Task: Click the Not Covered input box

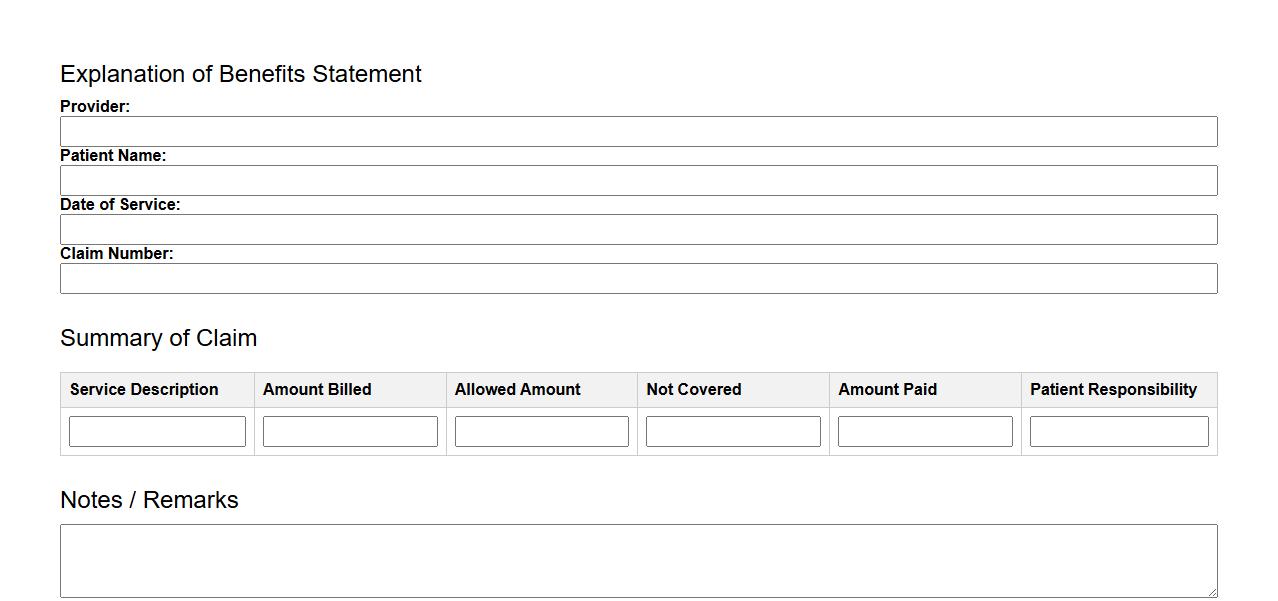Action: point(733,431)
